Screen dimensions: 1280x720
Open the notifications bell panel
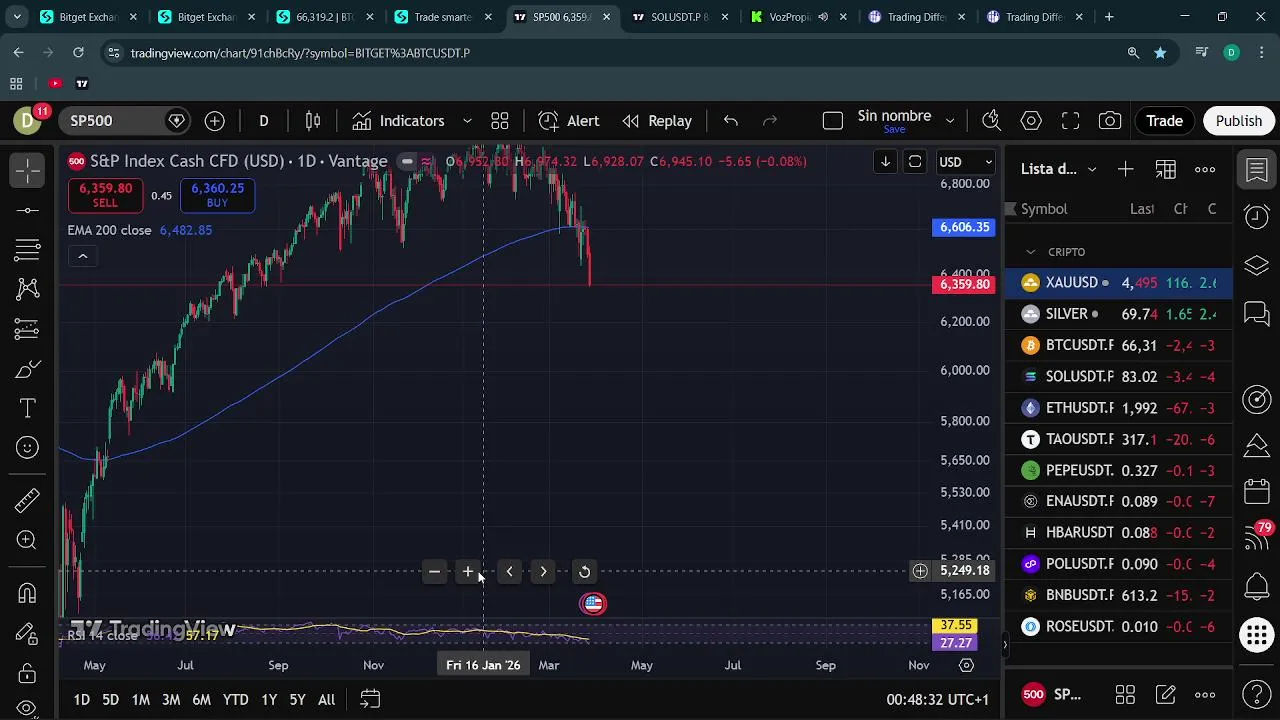(x=1257, y=586)
